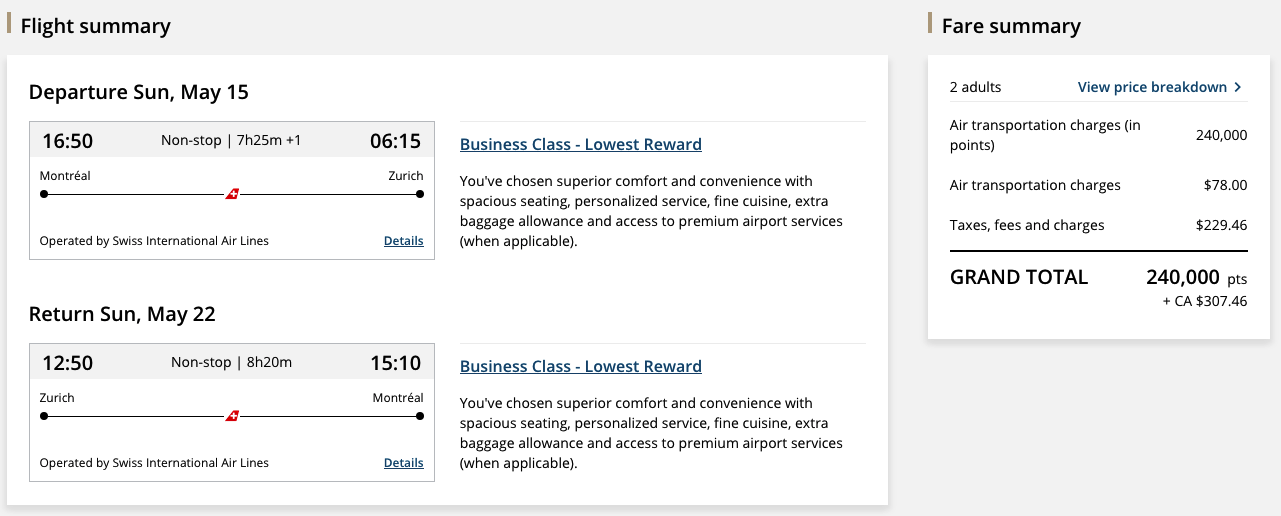This screenshot has height=516, width=1281.
Task: Open departure Business Class - Lowest Reward link
Action: click(x=580, y=144)
